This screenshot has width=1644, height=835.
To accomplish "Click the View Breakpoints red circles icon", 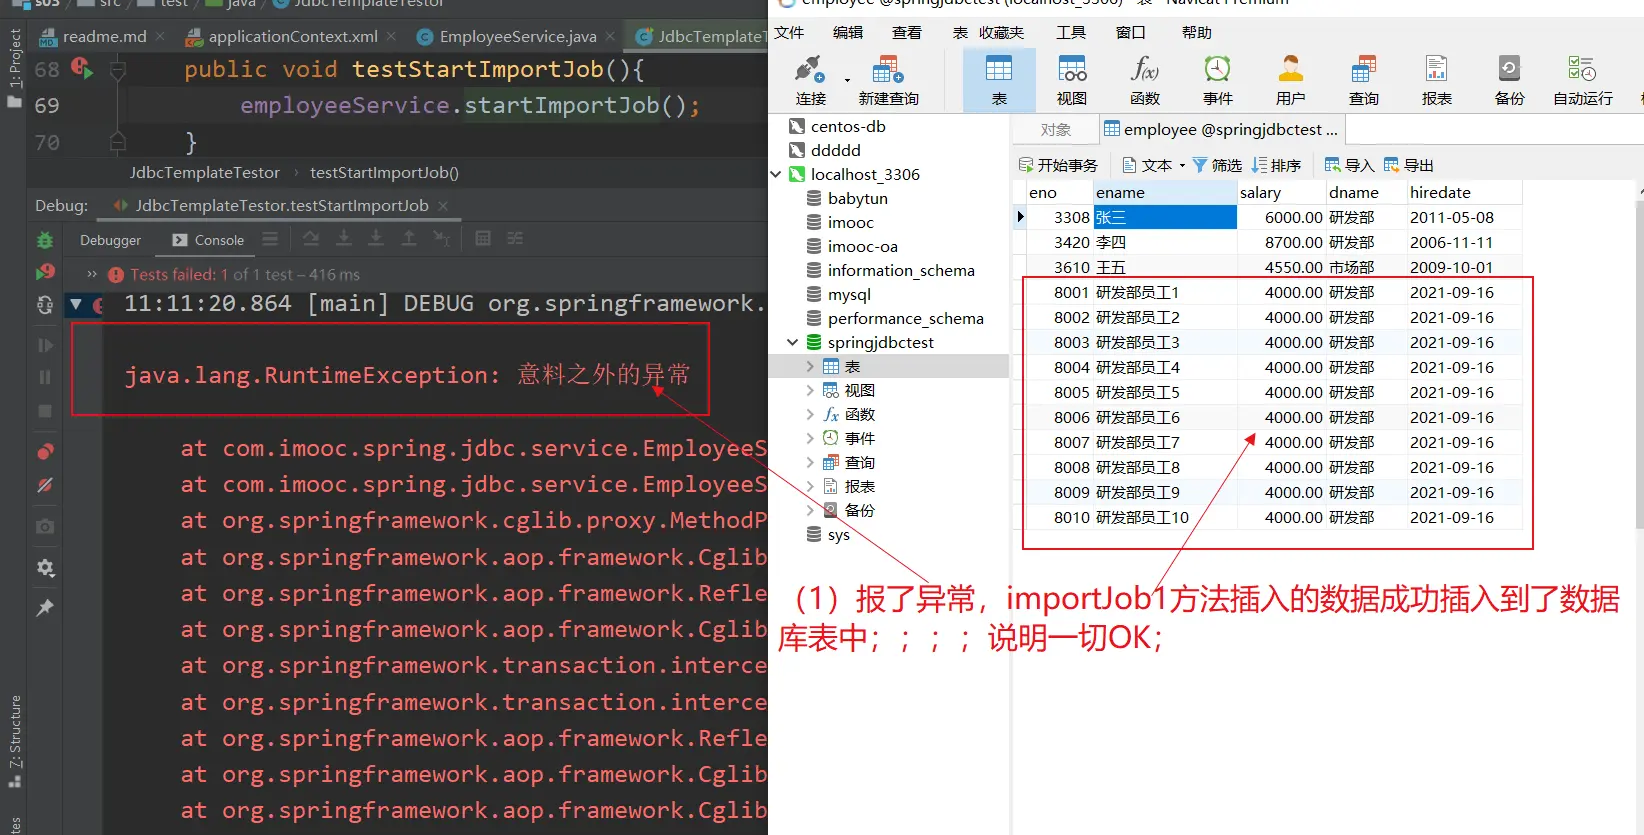I will point(45,452).
